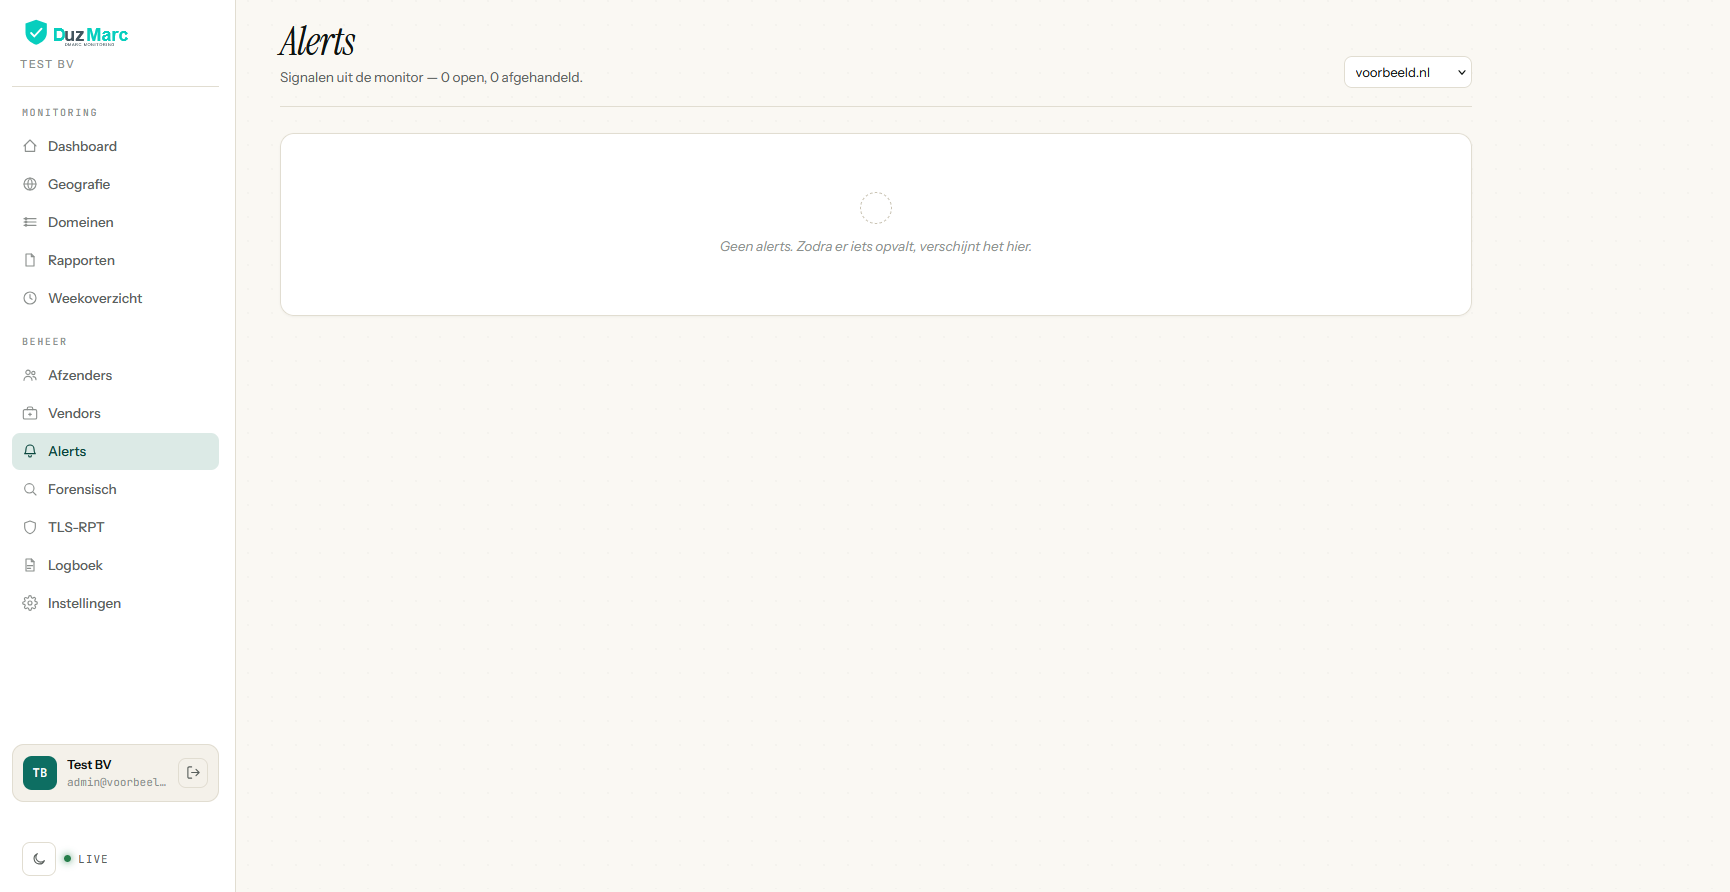Viewport: 1730px width, 892px height.
Task: Navigate to TLS-RPT
Action: [115, 527]
